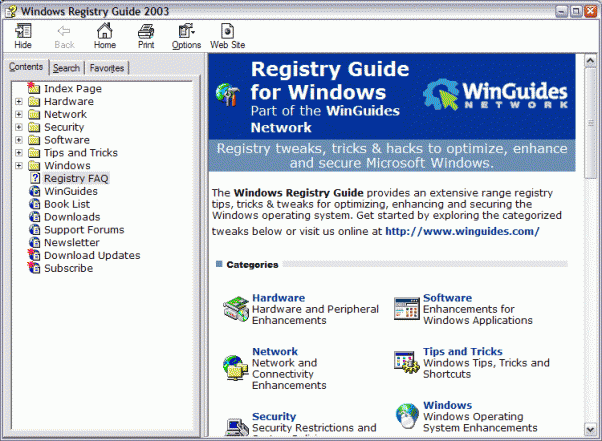Select the Downloads tree item

[x=72, y=217]
